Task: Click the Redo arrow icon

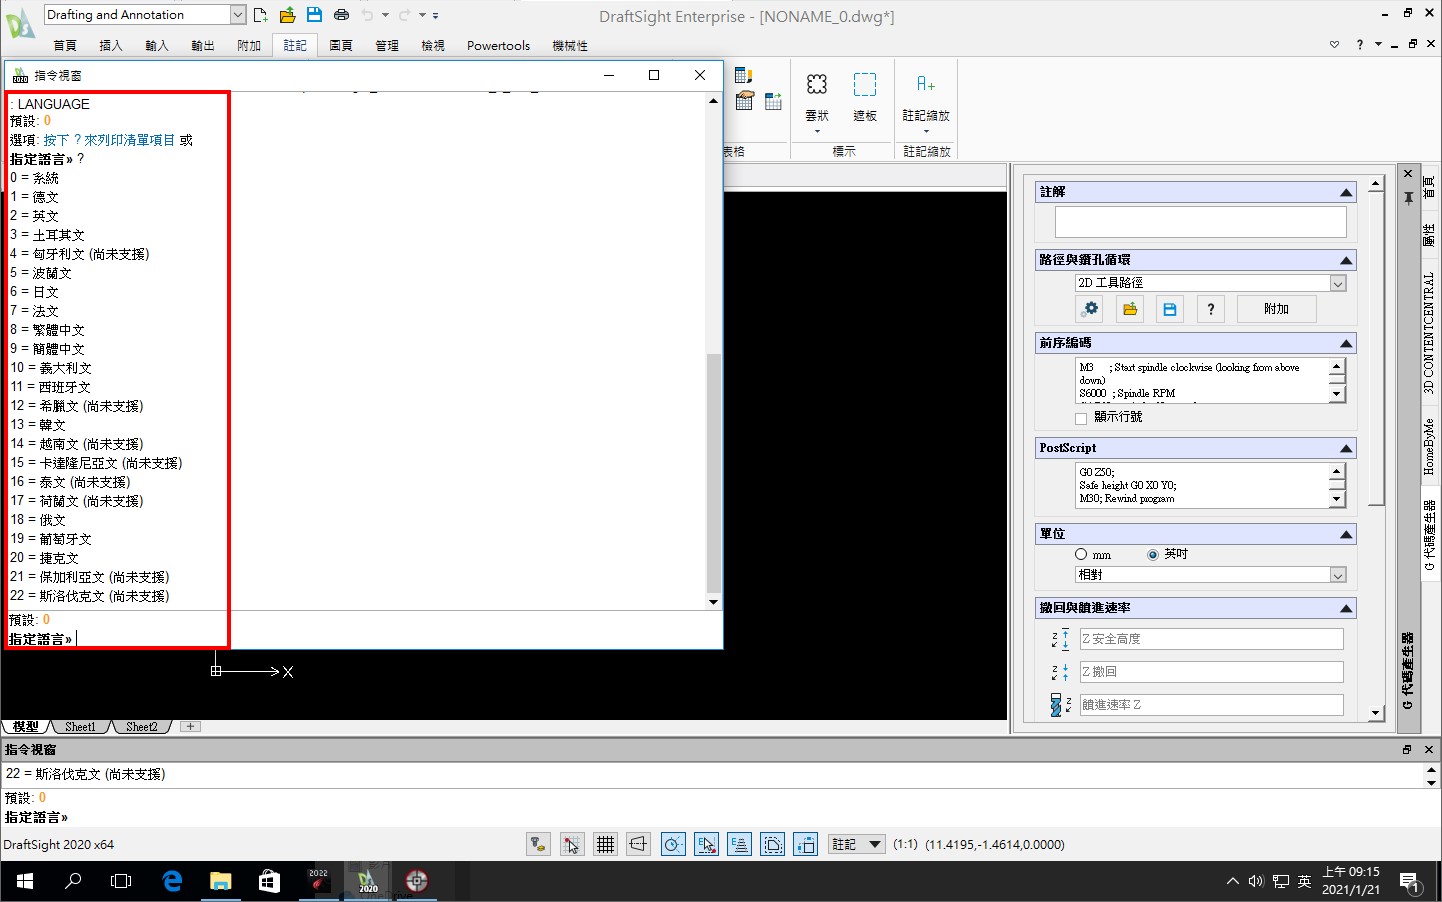Action: pyautogui.click(x=405, y=15)
